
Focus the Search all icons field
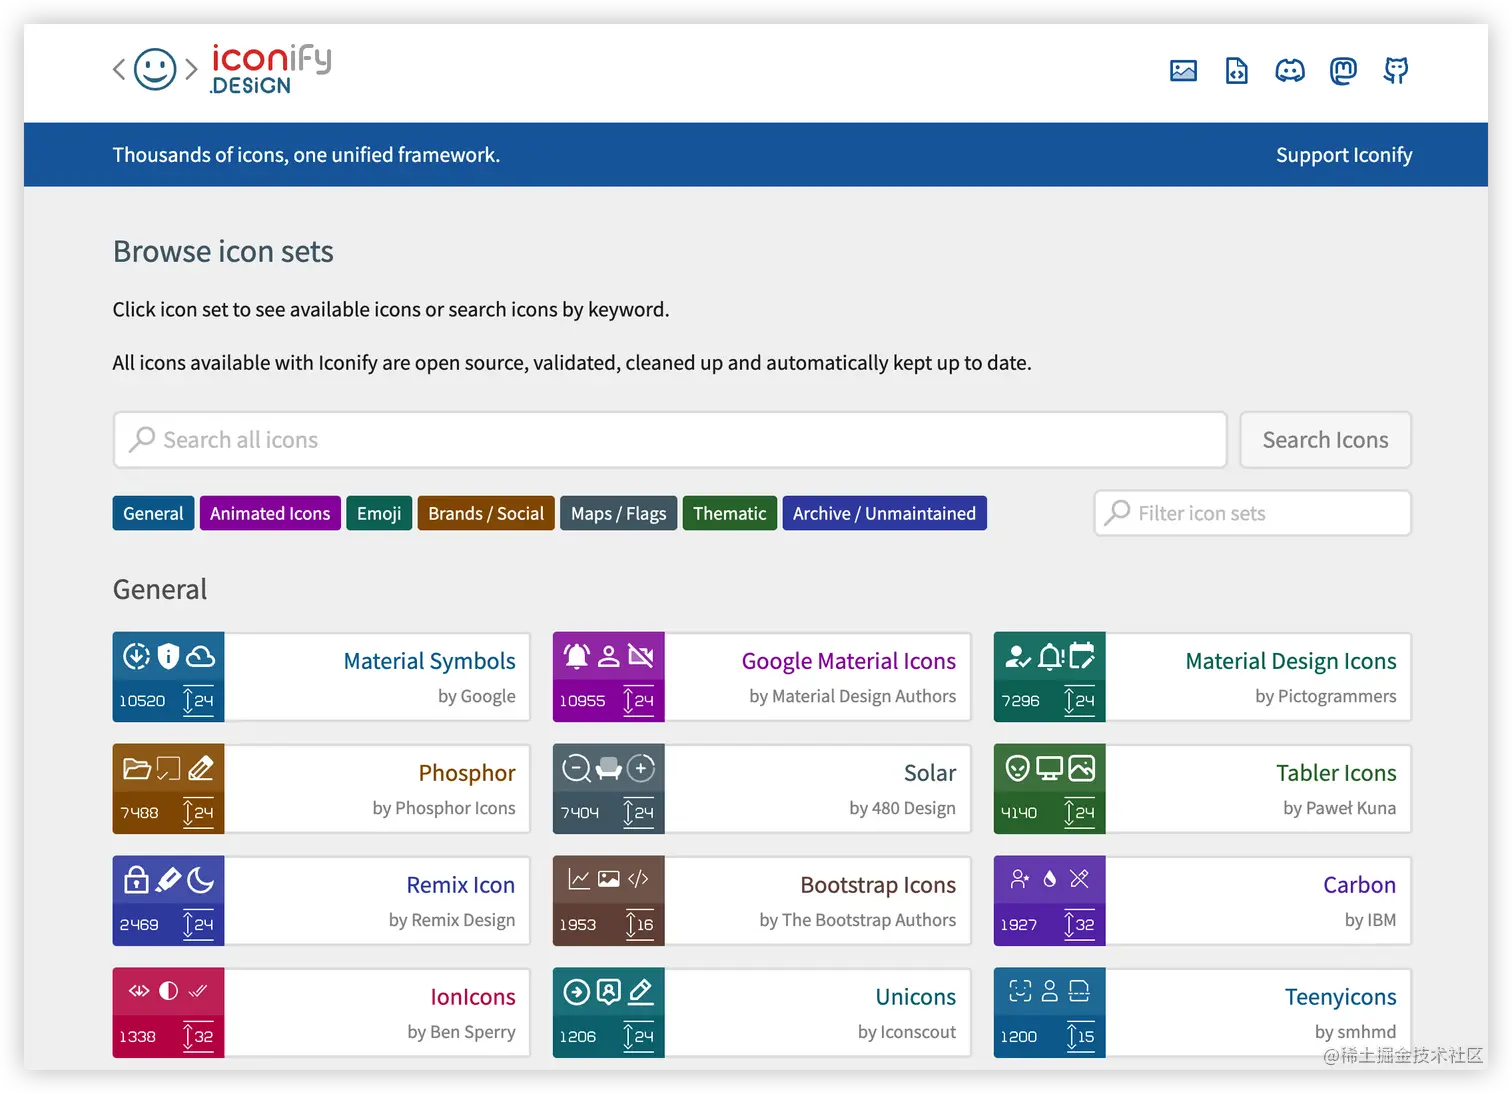(x=670, y=440)
